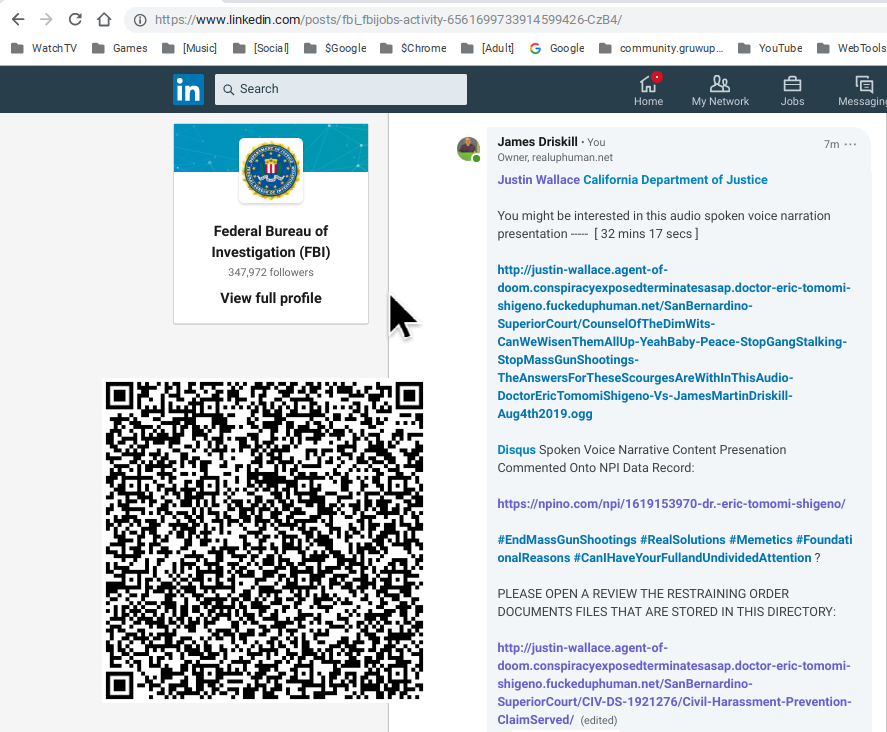Open the [Social] bookmark folder

click(x=261, y=49)
